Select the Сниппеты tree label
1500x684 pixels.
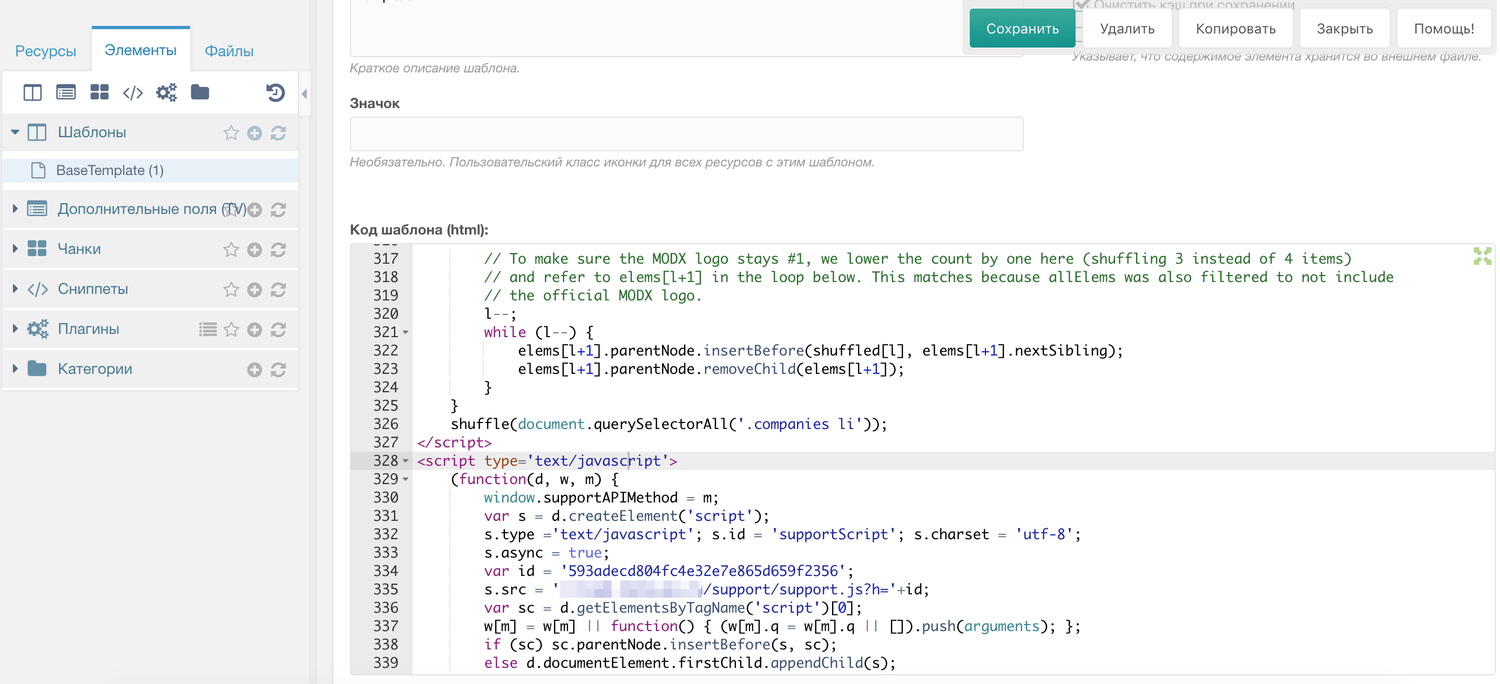93,289
